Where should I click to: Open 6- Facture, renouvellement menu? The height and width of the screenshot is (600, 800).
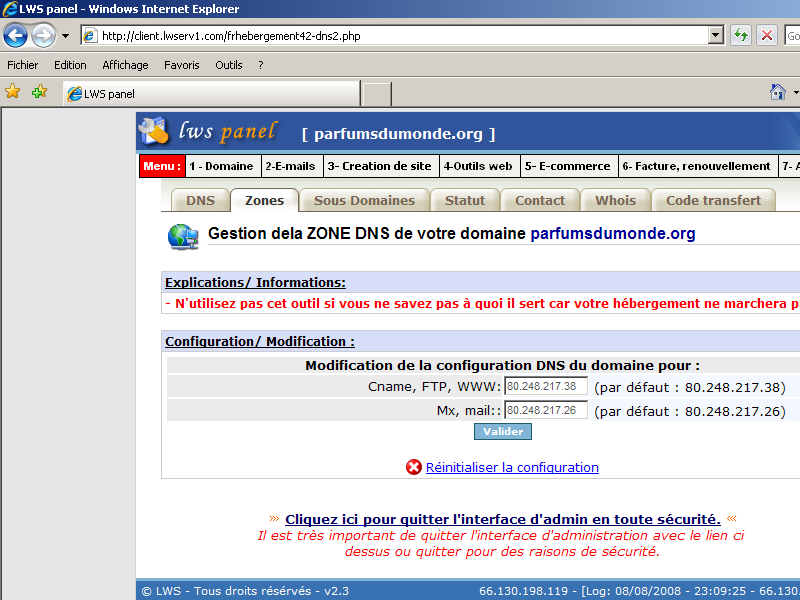click(x=696, y=166)
